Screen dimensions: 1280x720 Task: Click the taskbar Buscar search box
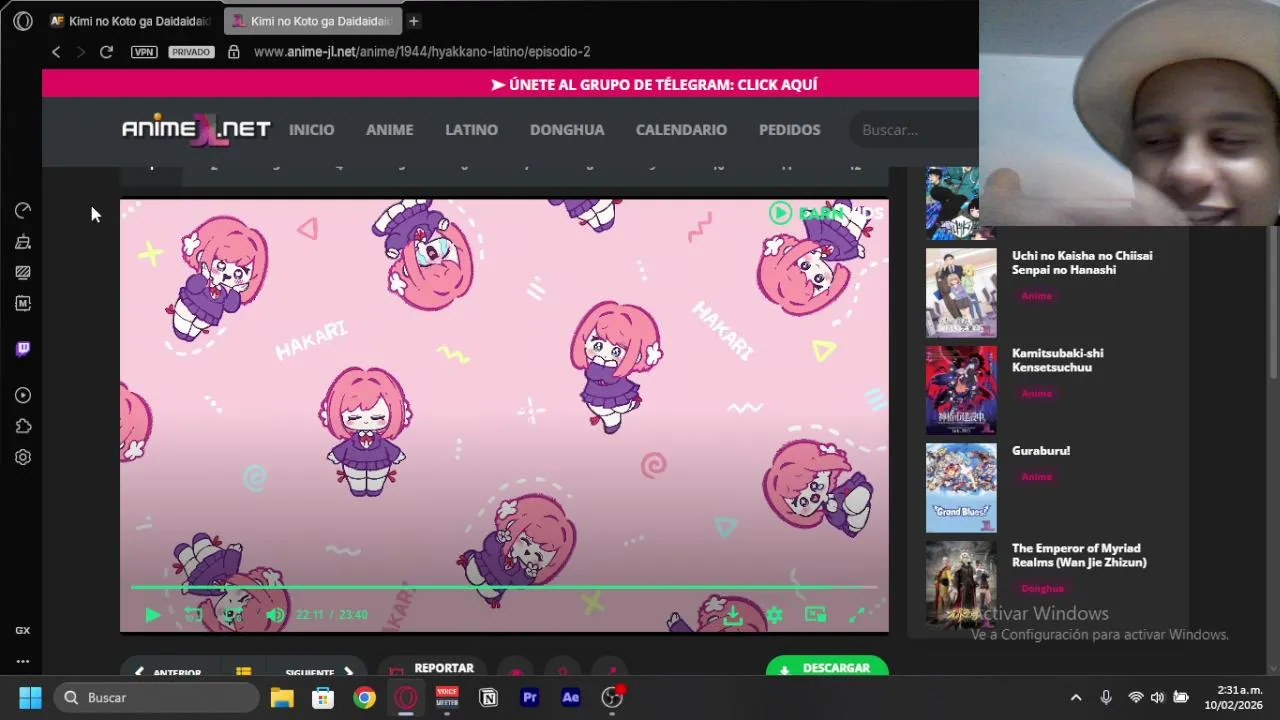(157, 697)
